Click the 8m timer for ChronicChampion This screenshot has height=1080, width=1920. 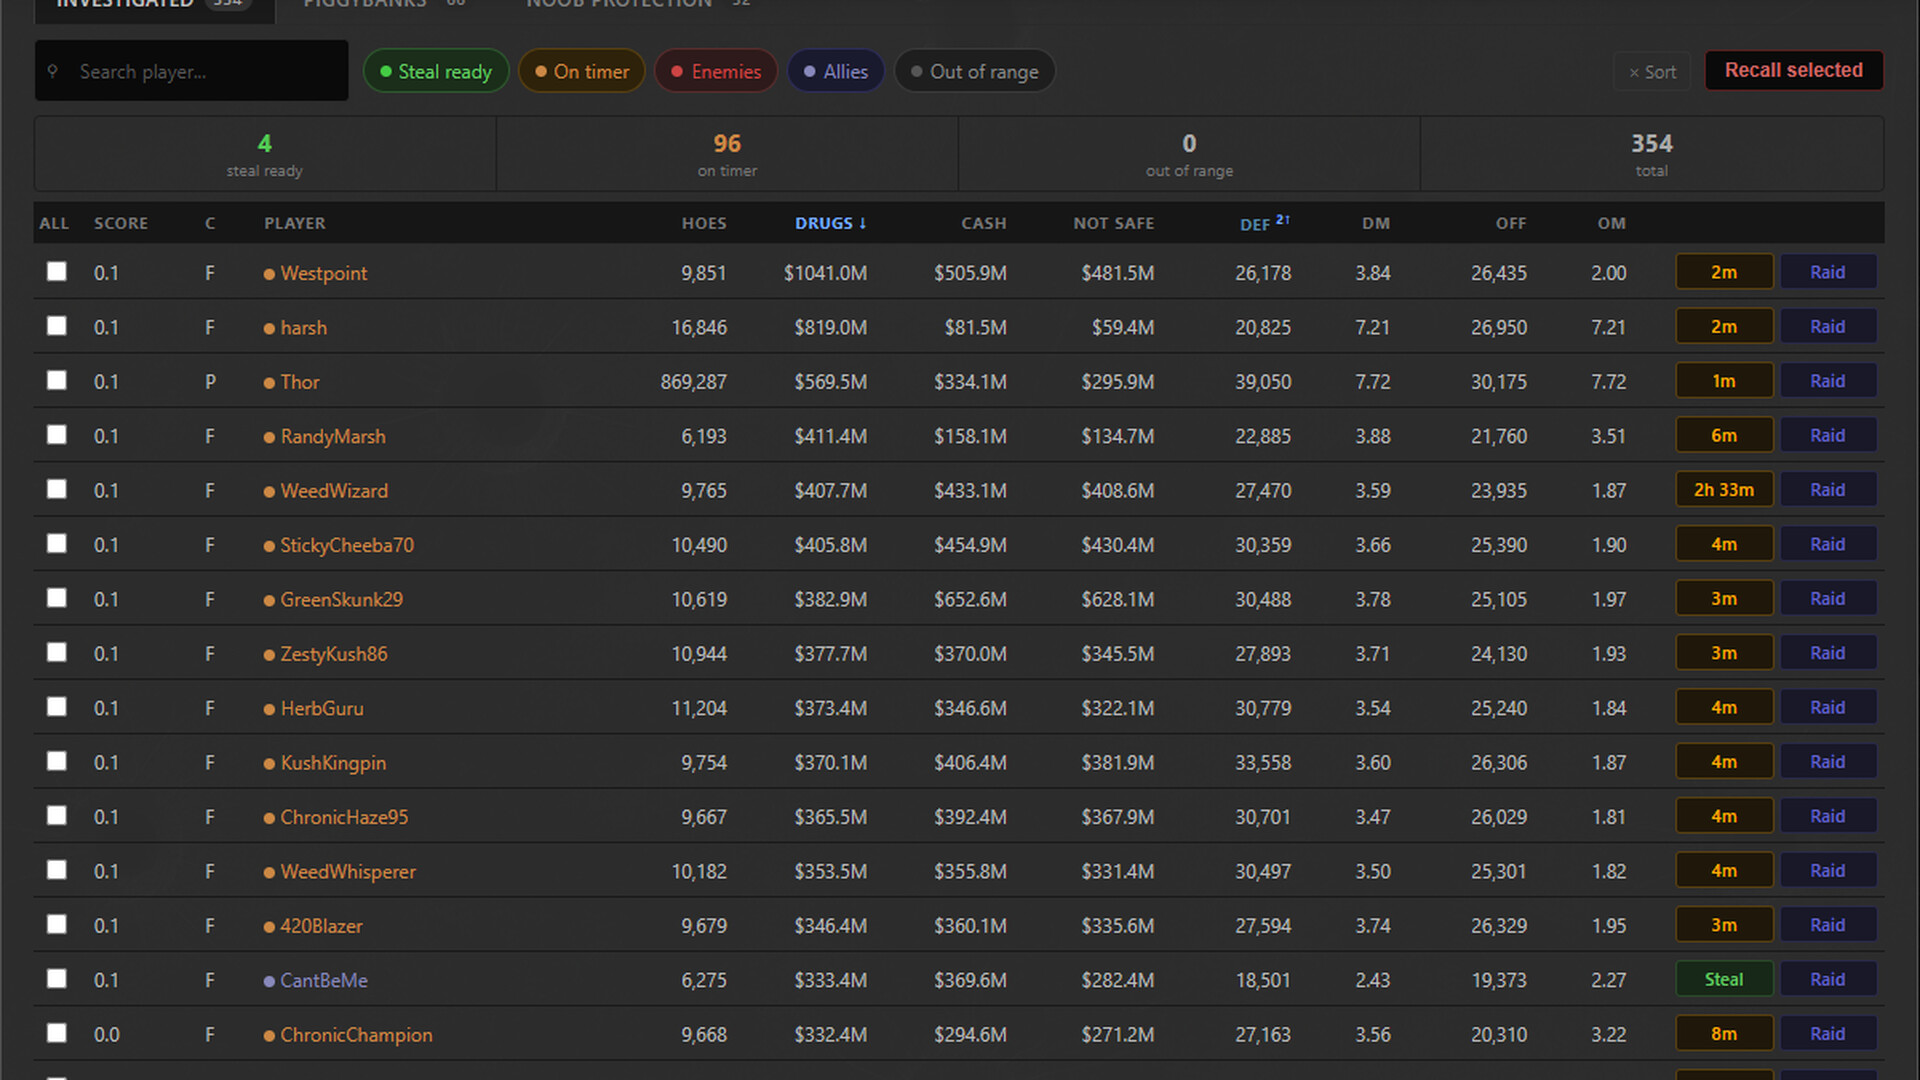pyautogui.click(x=1724, y=1033)
